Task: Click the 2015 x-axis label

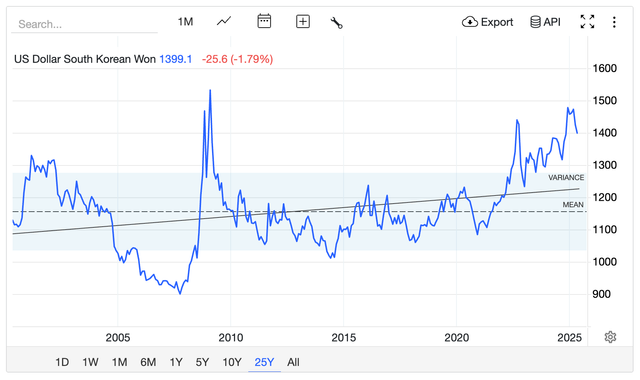Action: pos(344,338)
